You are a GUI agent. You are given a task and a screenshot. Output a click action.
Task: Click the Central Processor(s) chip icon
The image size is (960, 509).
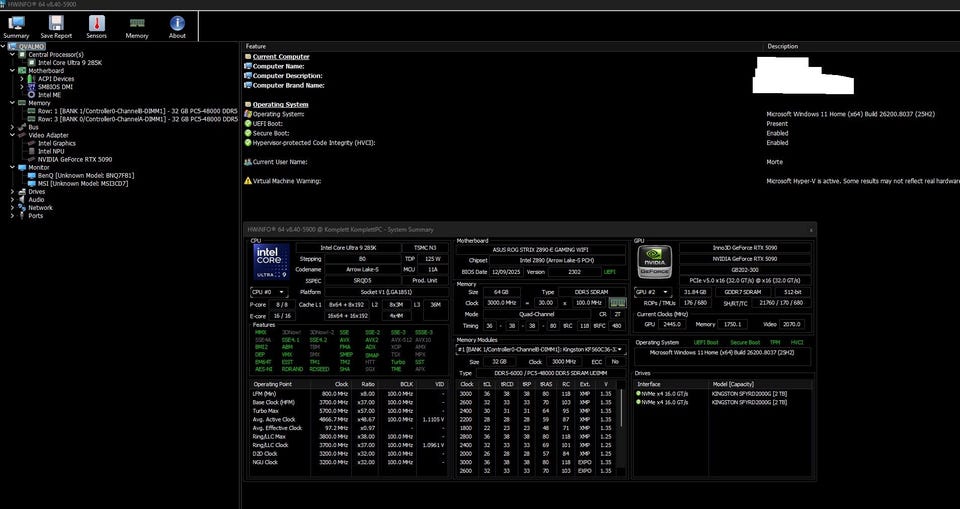(23, 55)
